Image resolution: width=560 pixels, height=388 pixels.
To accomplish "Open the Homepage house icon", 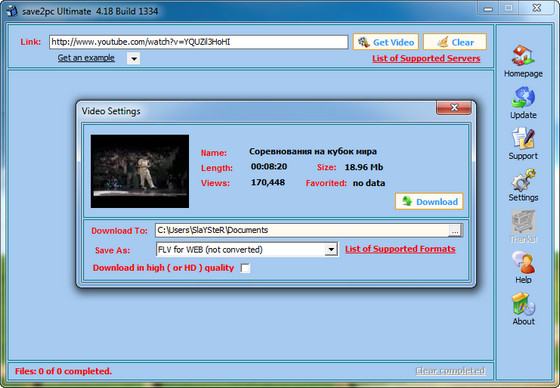I will 523,55.
